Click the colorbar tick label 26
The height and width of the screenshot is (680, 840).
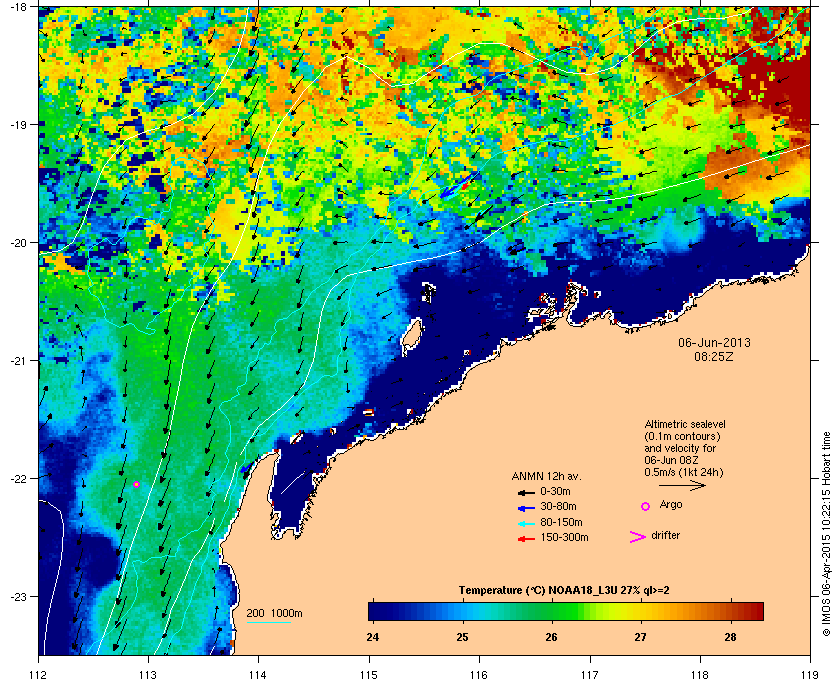point(551,637)
